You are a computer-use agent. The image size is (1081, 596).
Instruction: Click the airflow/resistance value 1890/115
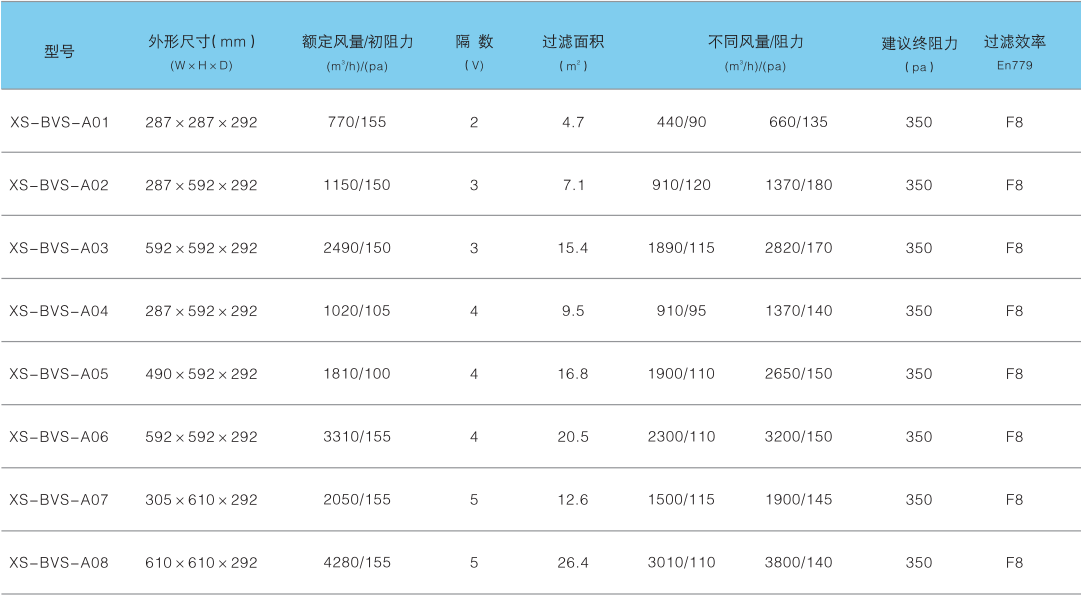[x=681, y=248]
